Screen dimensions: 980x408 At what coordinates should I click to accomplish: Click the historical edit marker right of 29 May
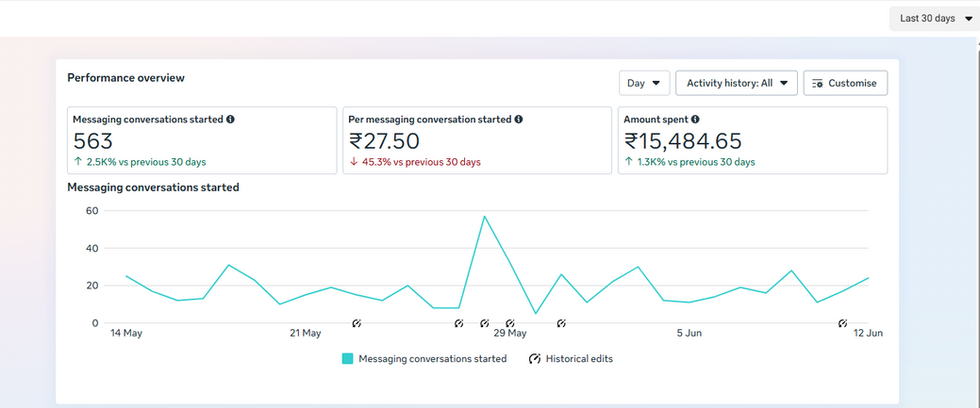tap(561, 323)
